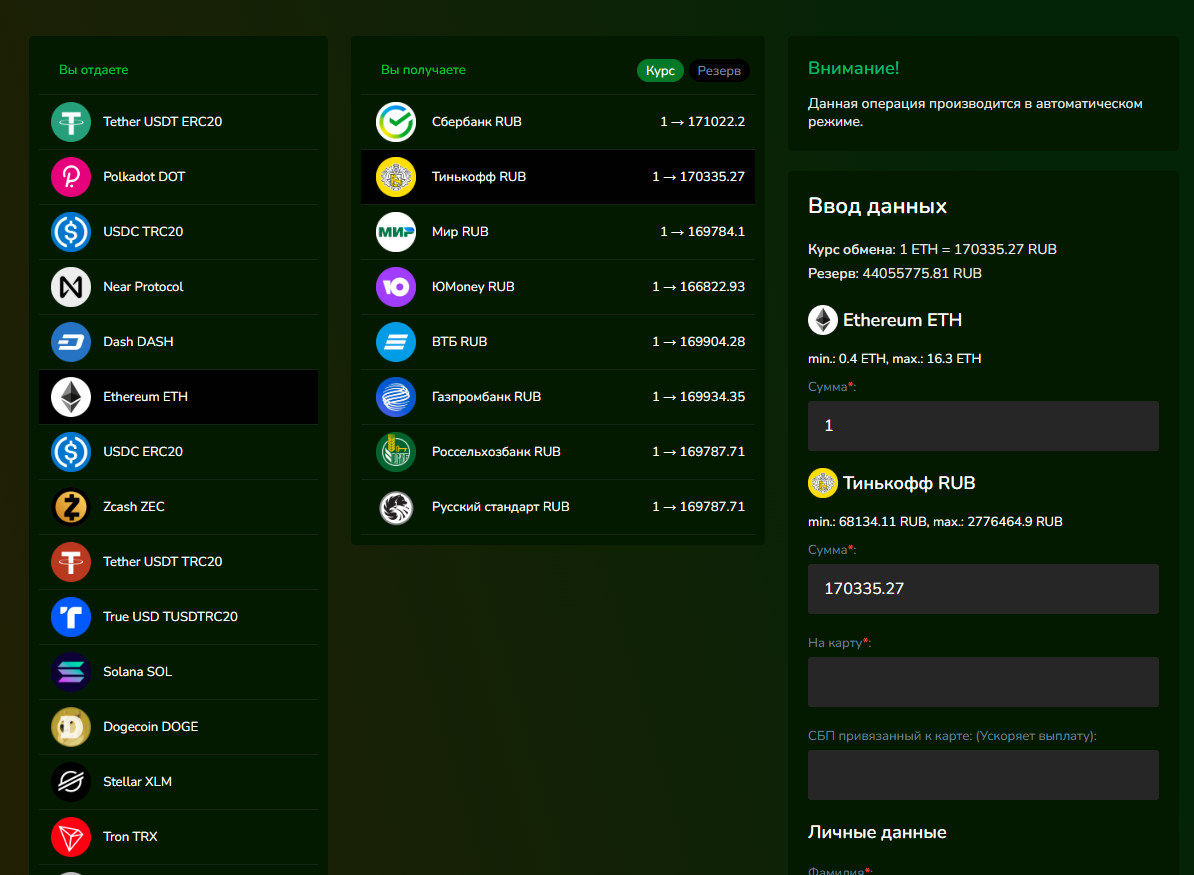Click the rate 1 → 169784.1
Image resolution: width=1194 pixels, height=875 pixels.
pyautogui.click(x=702, y=232)
